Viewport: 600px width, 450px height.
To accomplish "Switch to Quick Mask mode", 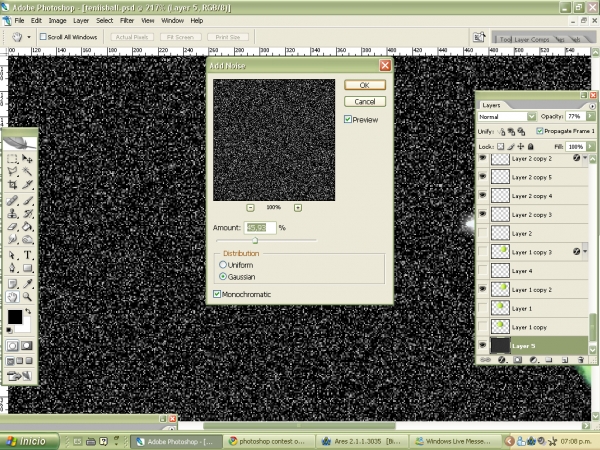I will click(26, 346).
